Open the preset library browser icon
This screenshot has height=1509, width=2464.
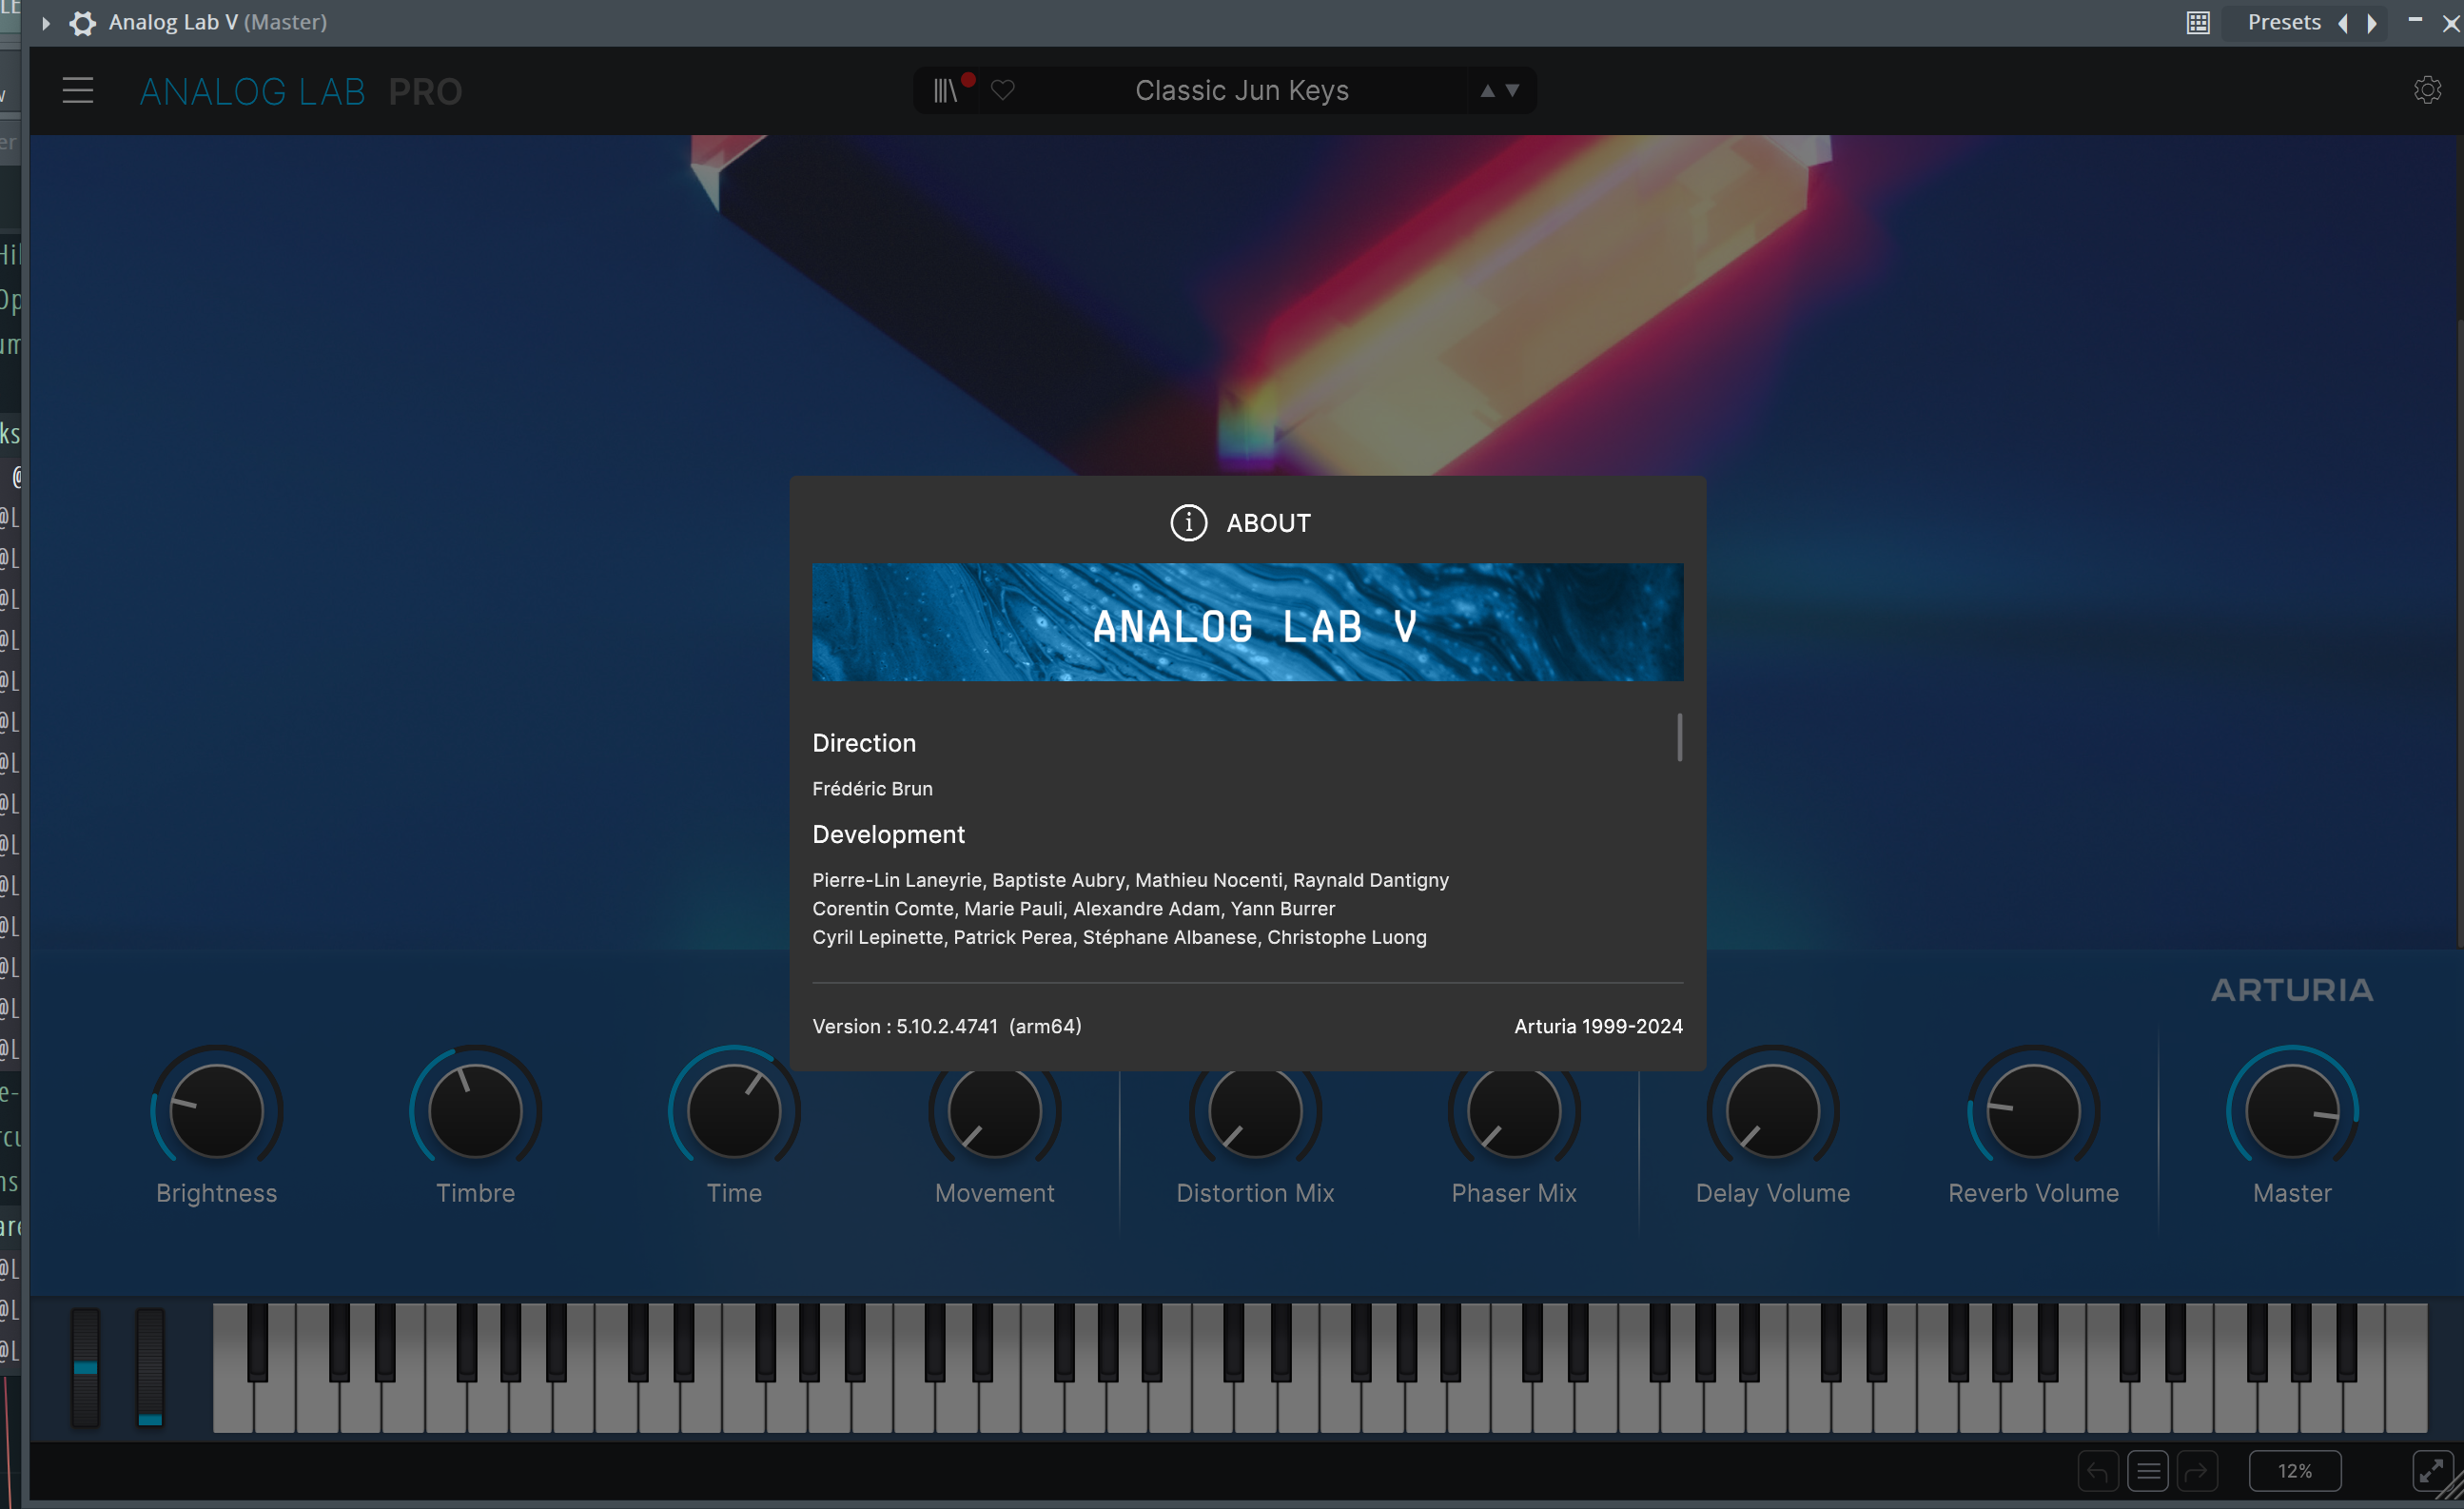click(946, 91)
